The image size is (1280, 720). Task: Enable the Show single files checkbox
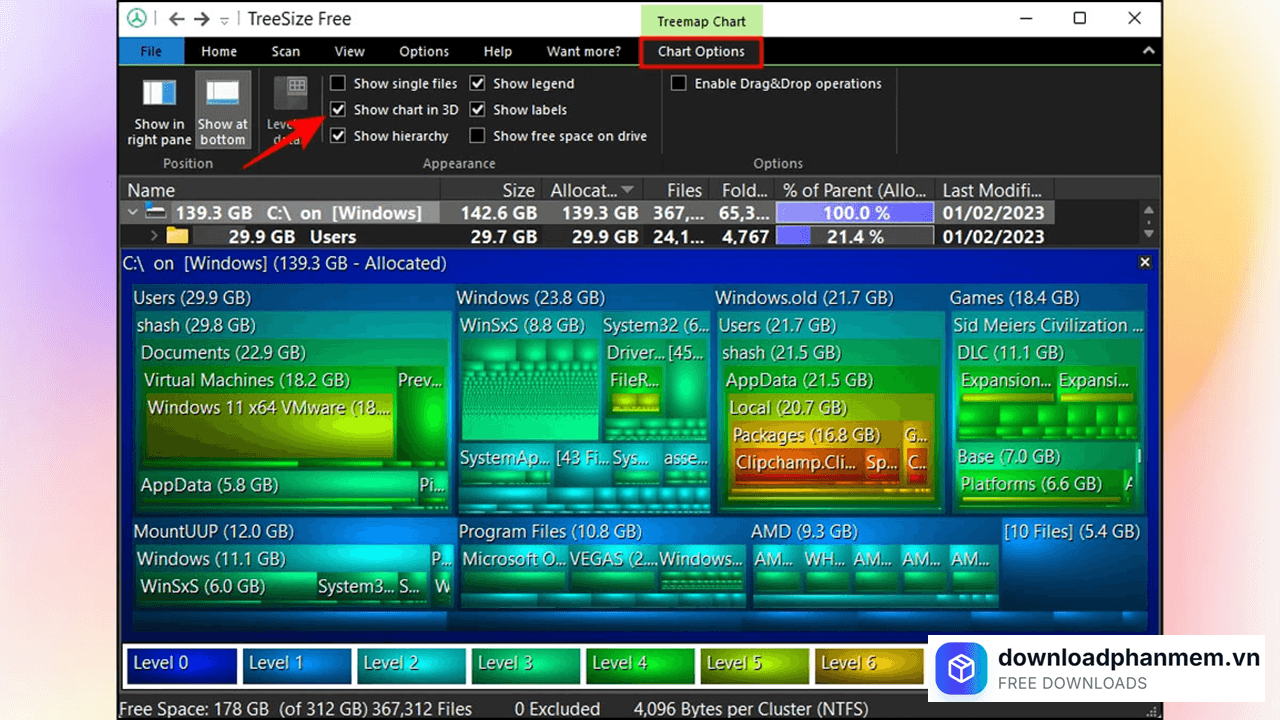[x=338, y=84]
